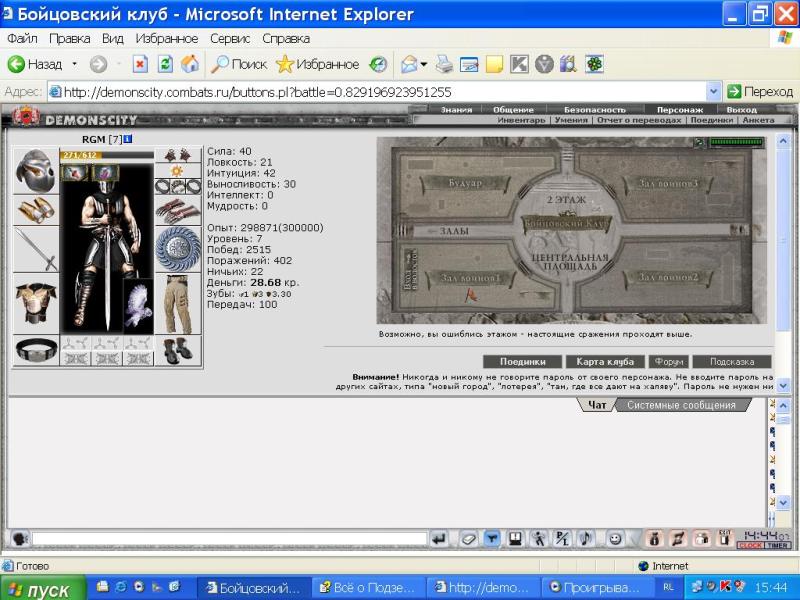Switch to the Чат tab
Image resolution: width=800 pixels, height=600 pixels.
coord(597,405)
